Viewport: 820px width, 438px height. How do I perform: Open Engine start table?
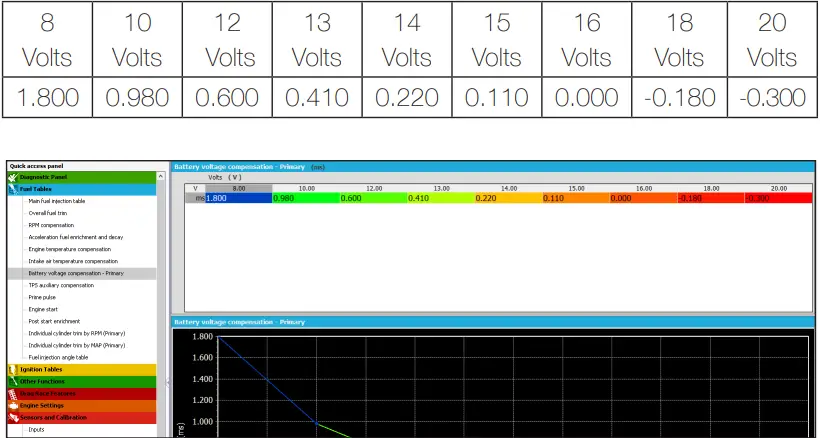click(x=43, y=309)
